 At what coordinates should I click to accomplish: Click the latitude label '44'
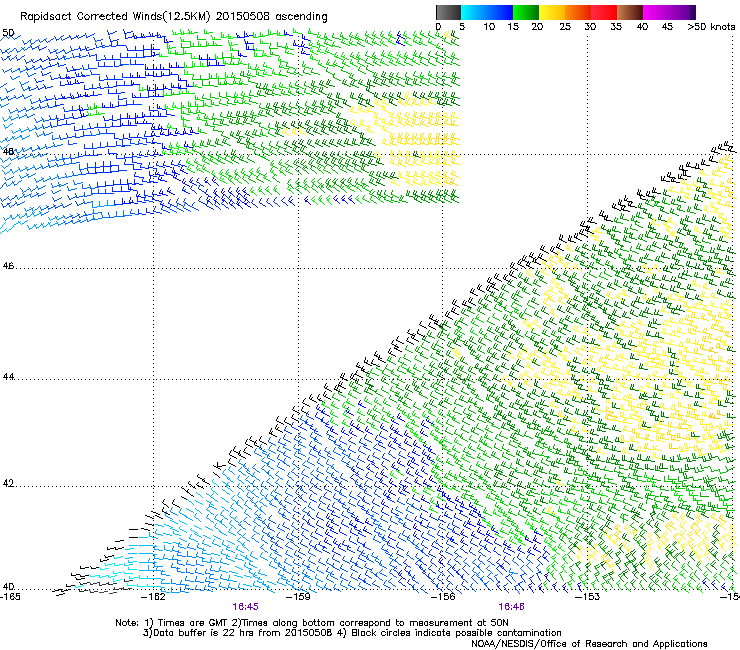click(8, 377)
